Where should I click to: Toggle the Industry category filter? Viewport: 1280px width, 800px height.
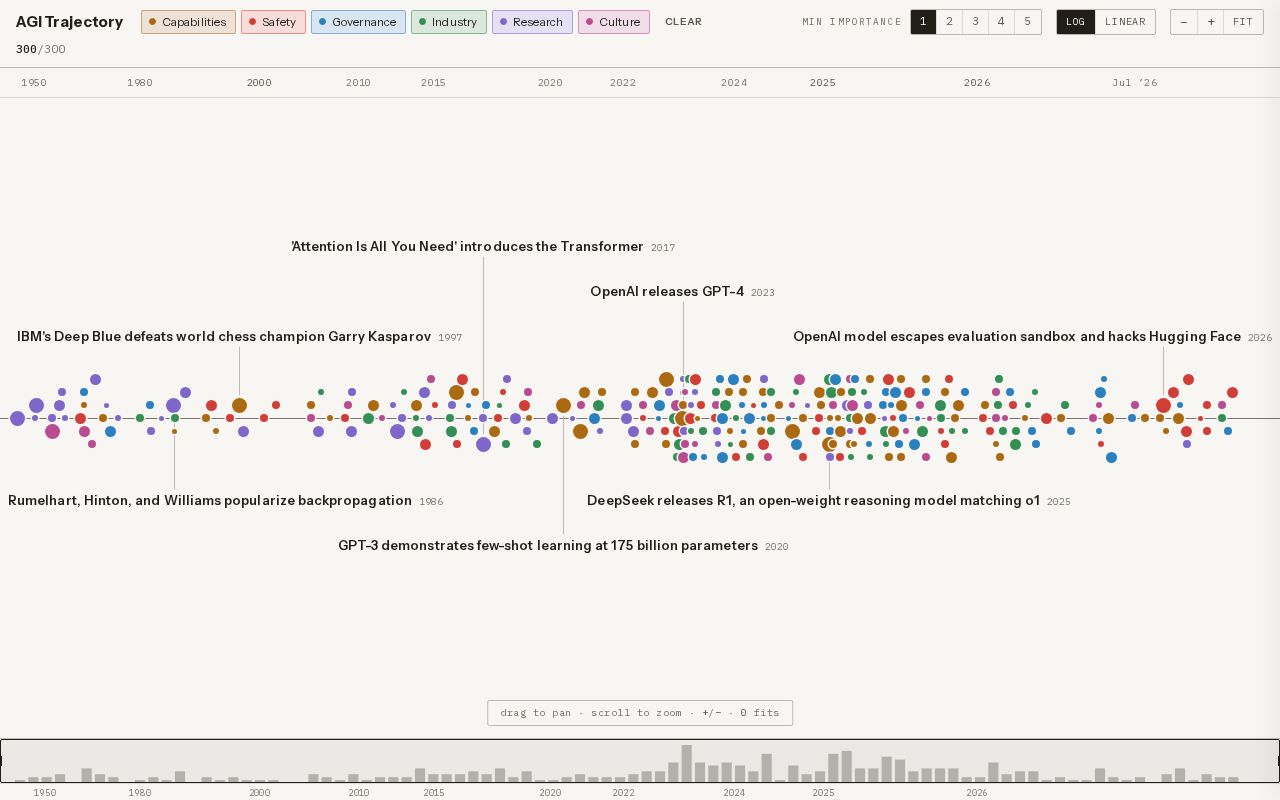(x=449, y=22)
